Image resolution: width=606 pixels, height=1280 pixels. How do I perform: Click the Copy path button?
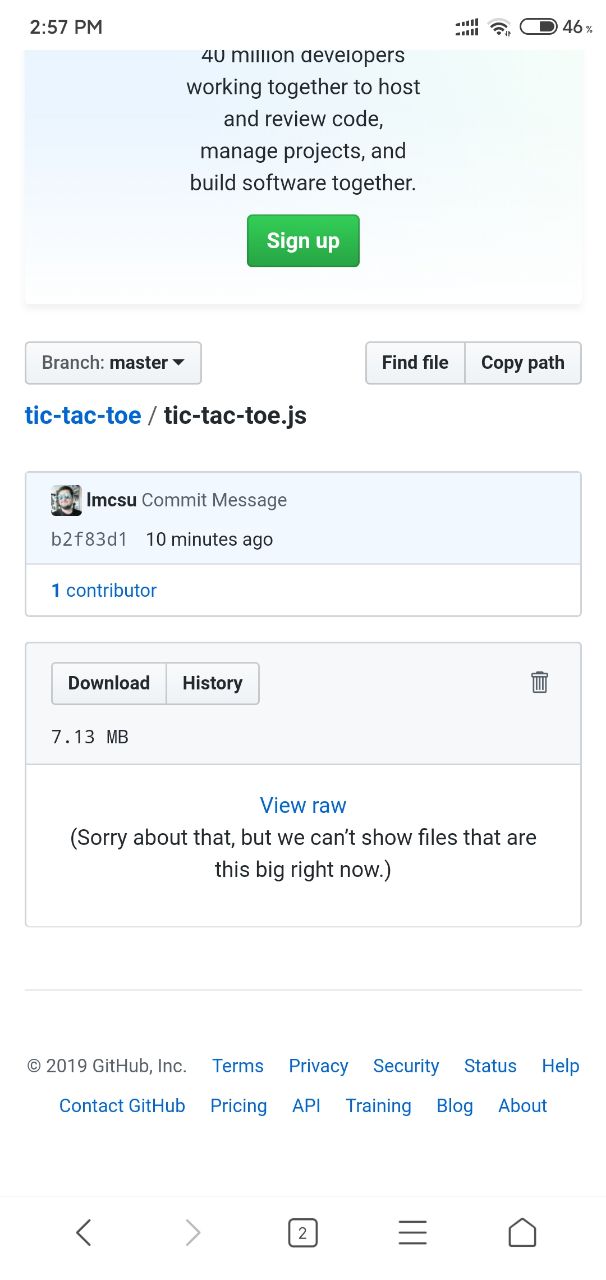pos(523,363)
